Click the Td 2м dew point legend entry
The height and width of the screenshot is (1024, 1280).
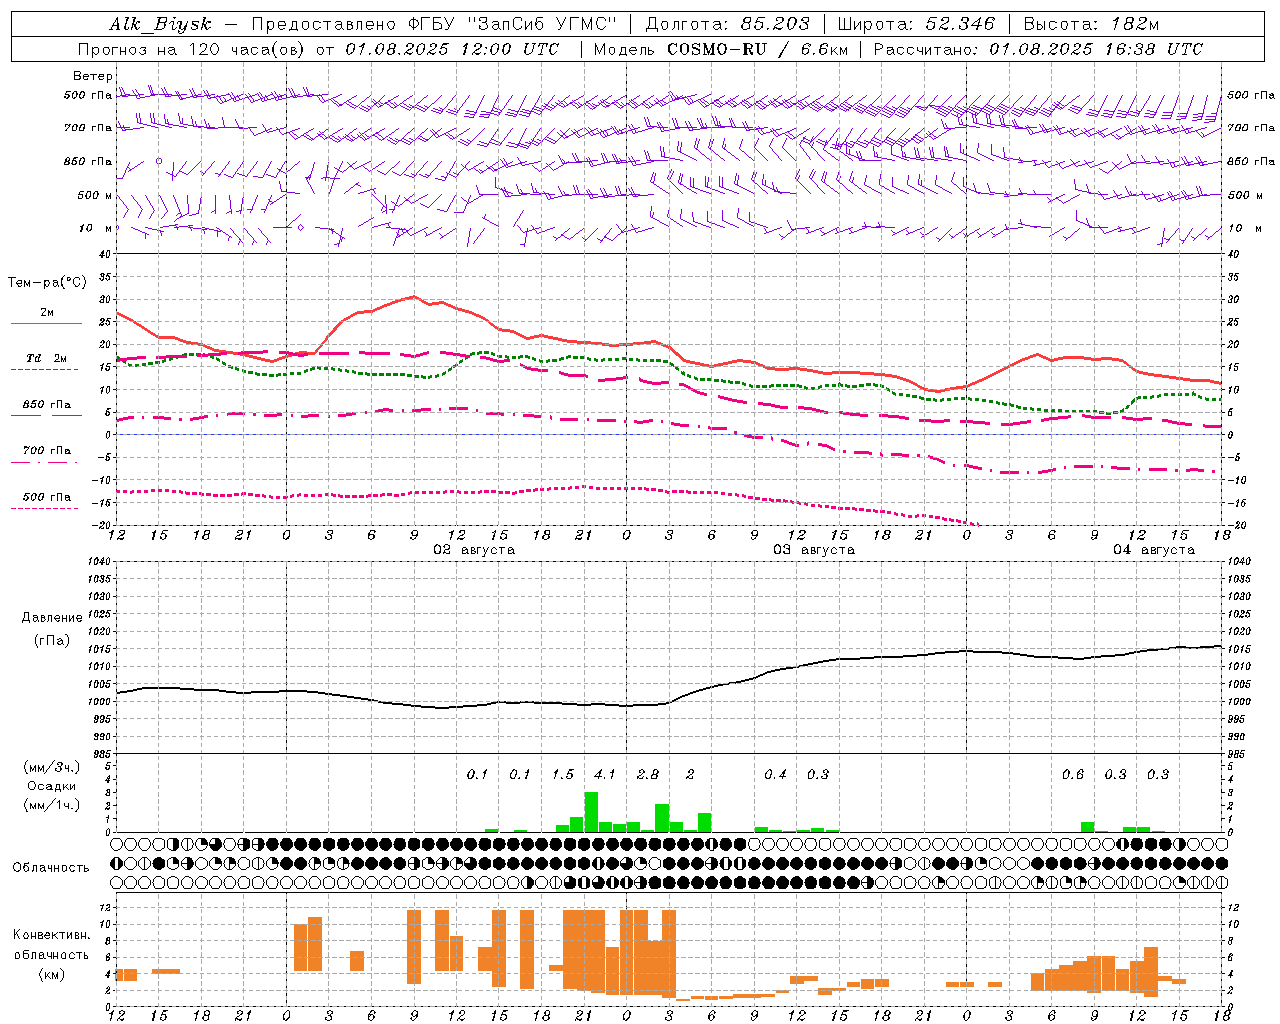[x=46, y=358]
